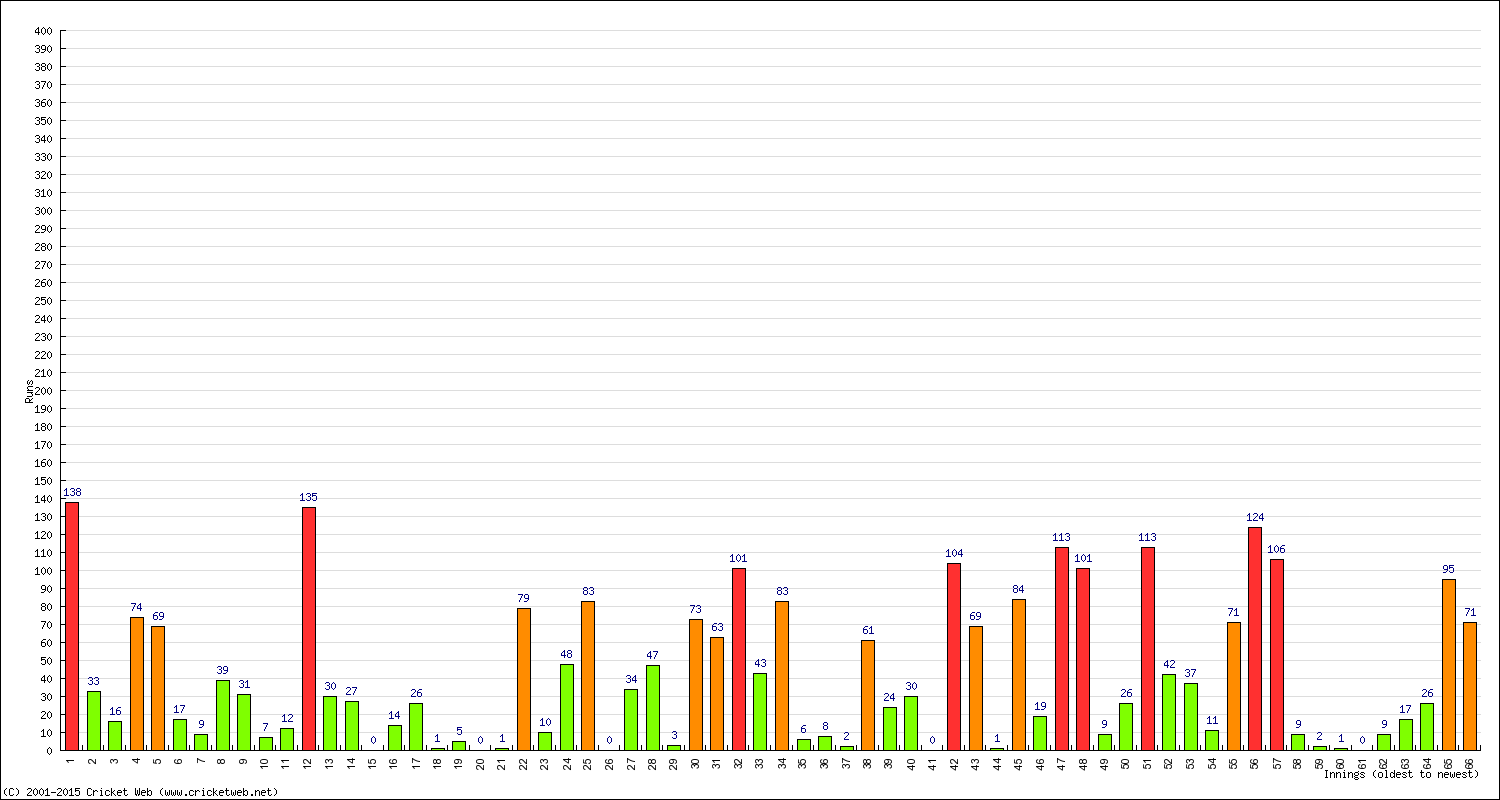
Task: Select x-axis innings number 20
Action: pyautogui.click(x=481, y=762)
